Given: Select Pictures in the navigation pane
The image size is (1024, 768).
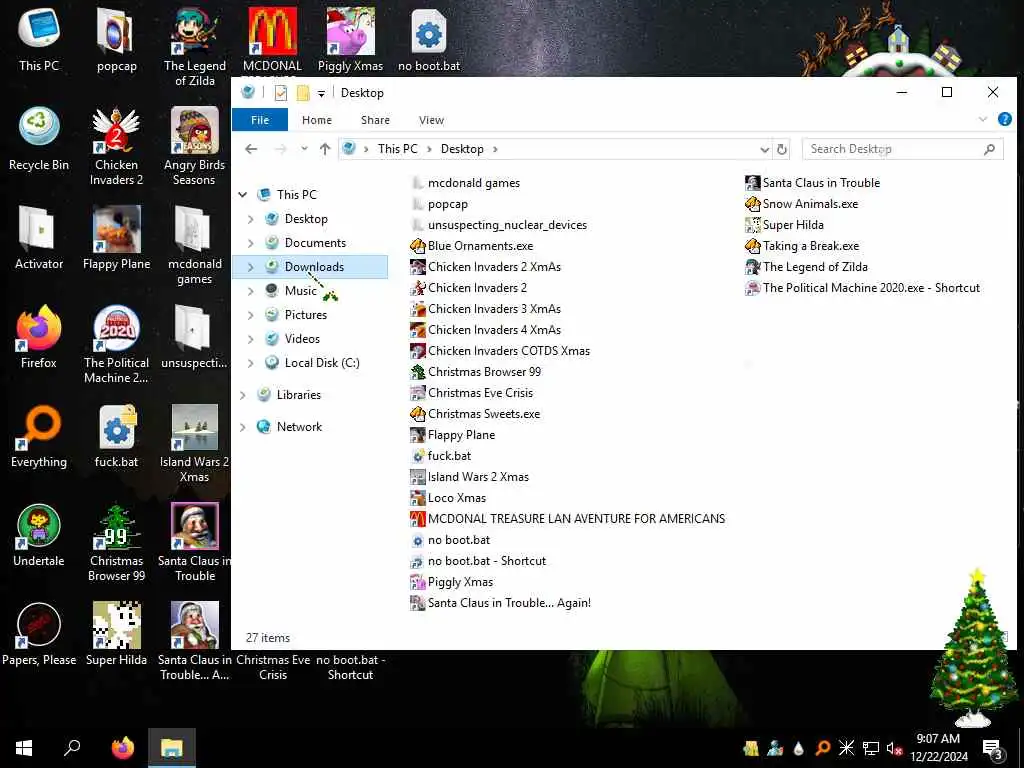Looking at the screenshot, I should pos(306,315).
